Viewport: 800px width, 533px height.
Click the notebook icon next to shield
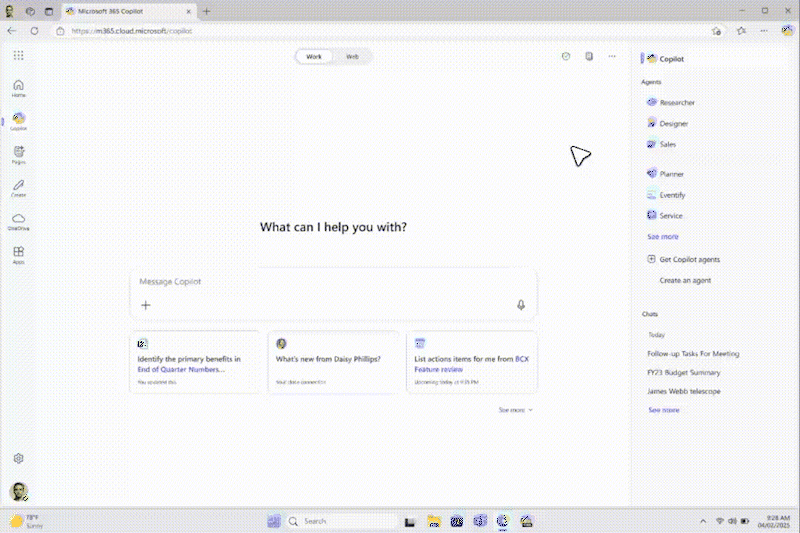[589, 56]
